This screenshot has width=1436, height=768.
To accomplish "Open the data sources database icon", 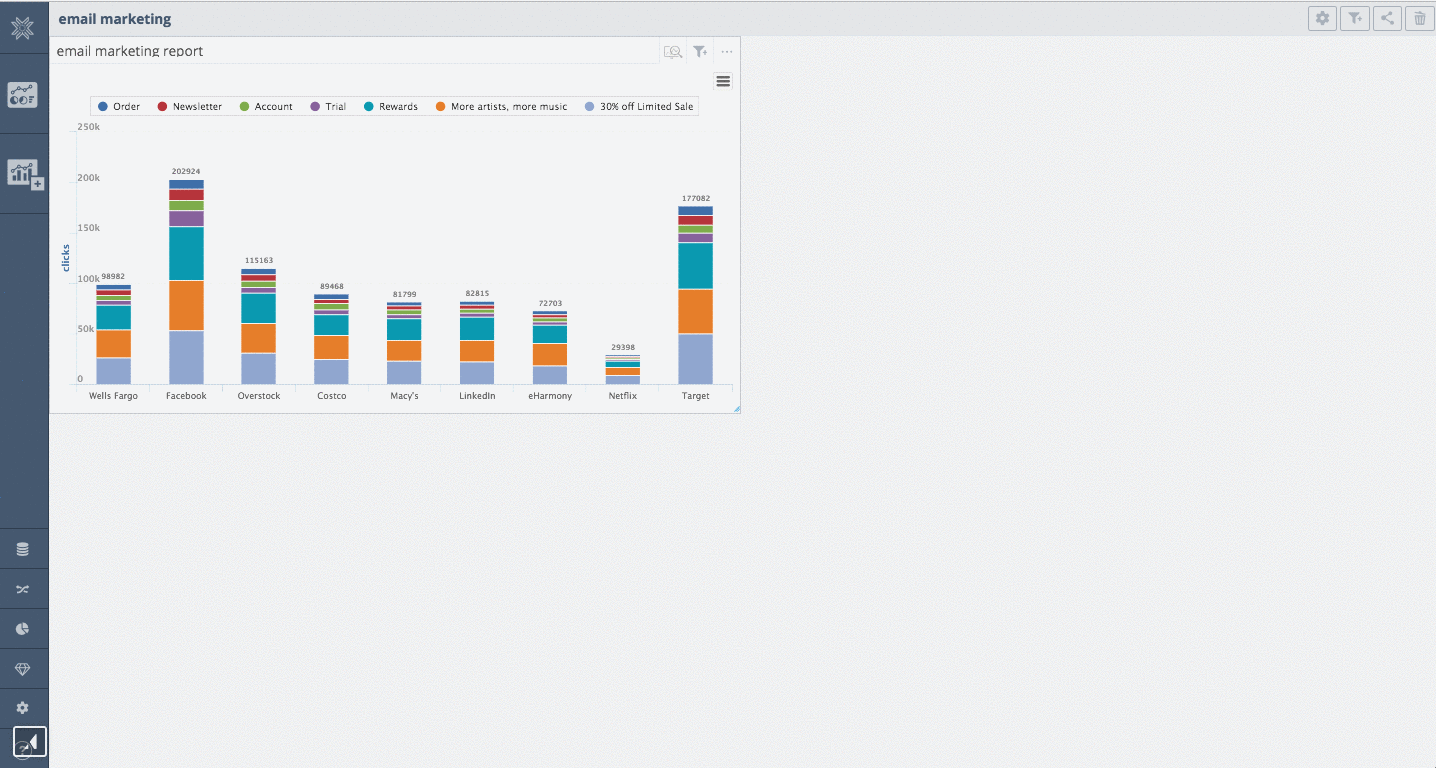I will (23, 549).
